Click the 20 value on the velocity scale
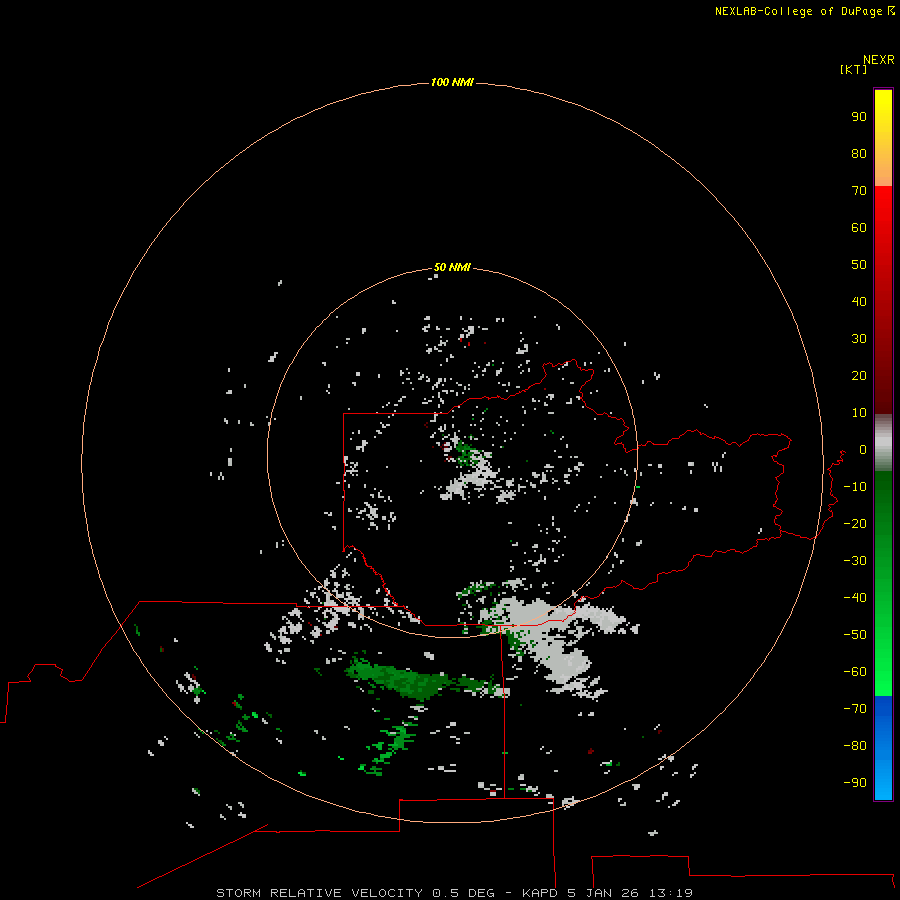 pos(859,375)
